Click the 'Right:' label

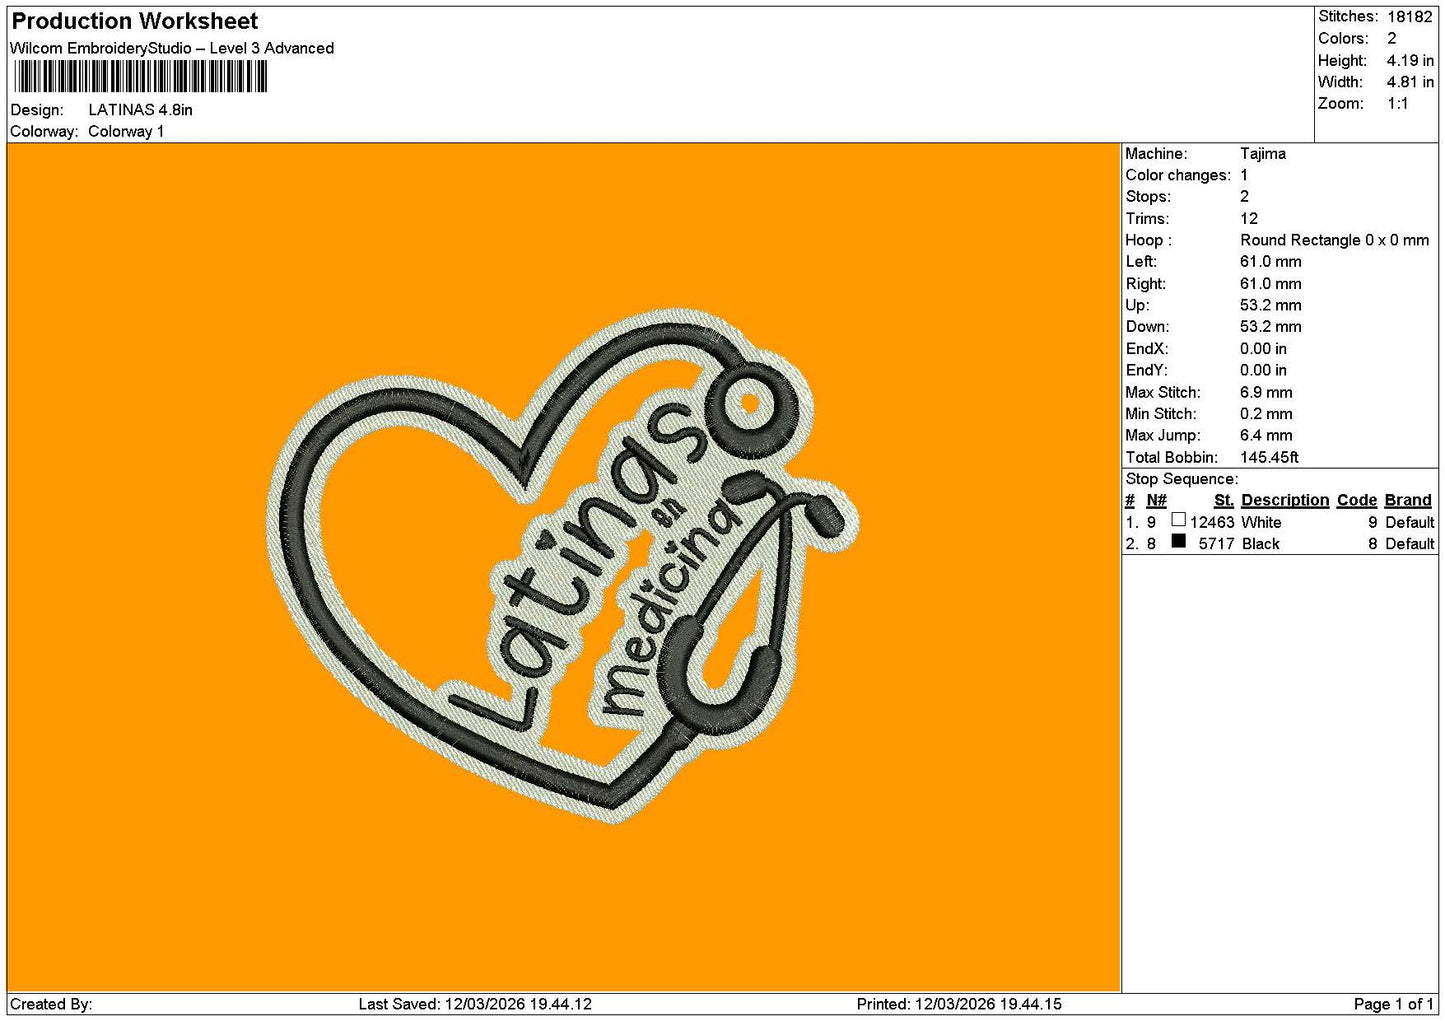click(1145, 284)
